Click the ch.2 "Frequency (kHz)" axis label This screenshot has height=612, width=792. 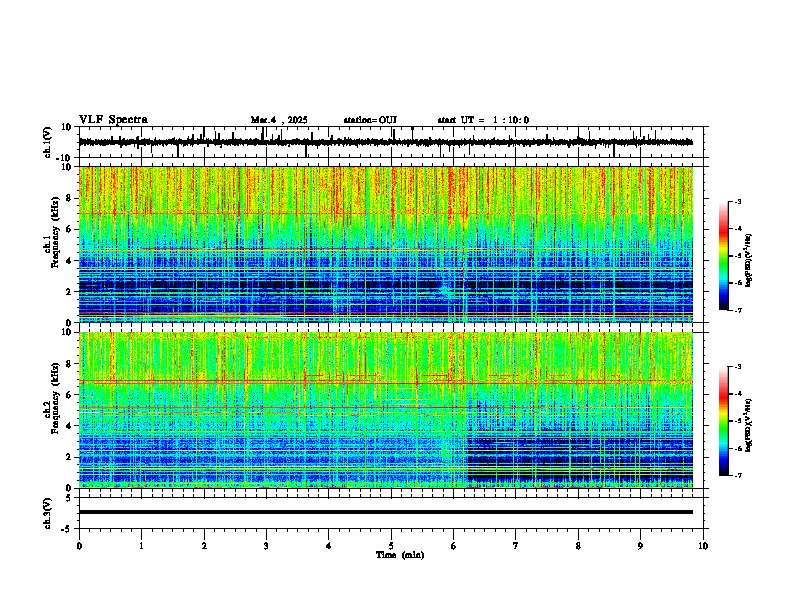(x=55, y=398)
